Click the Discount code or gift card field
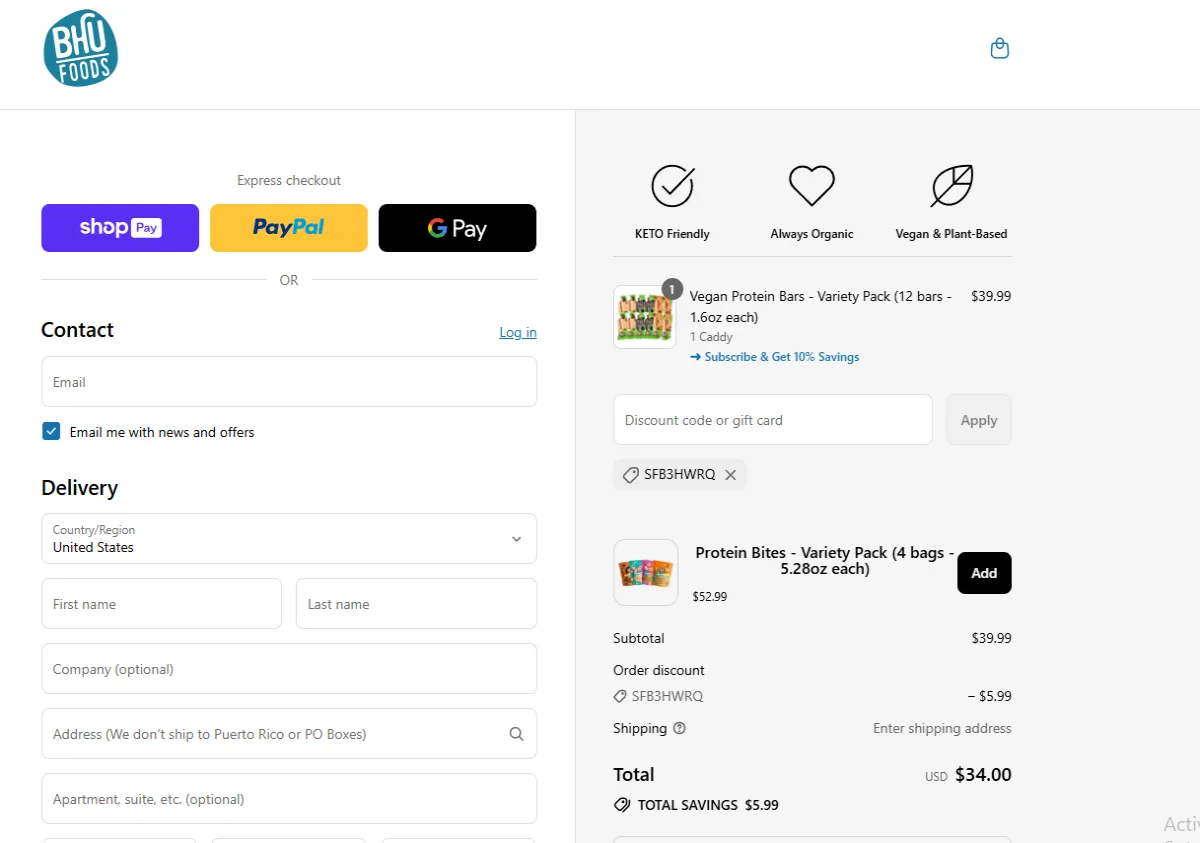 click(x=772, y=420)
